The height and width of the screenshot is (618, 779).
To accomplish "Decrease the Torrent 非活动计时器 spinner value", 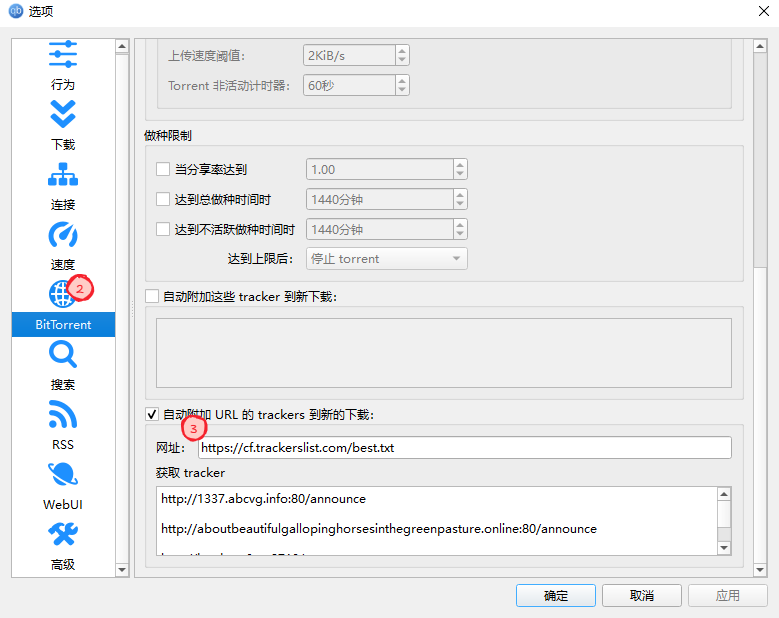I will [x=402, y=90].
